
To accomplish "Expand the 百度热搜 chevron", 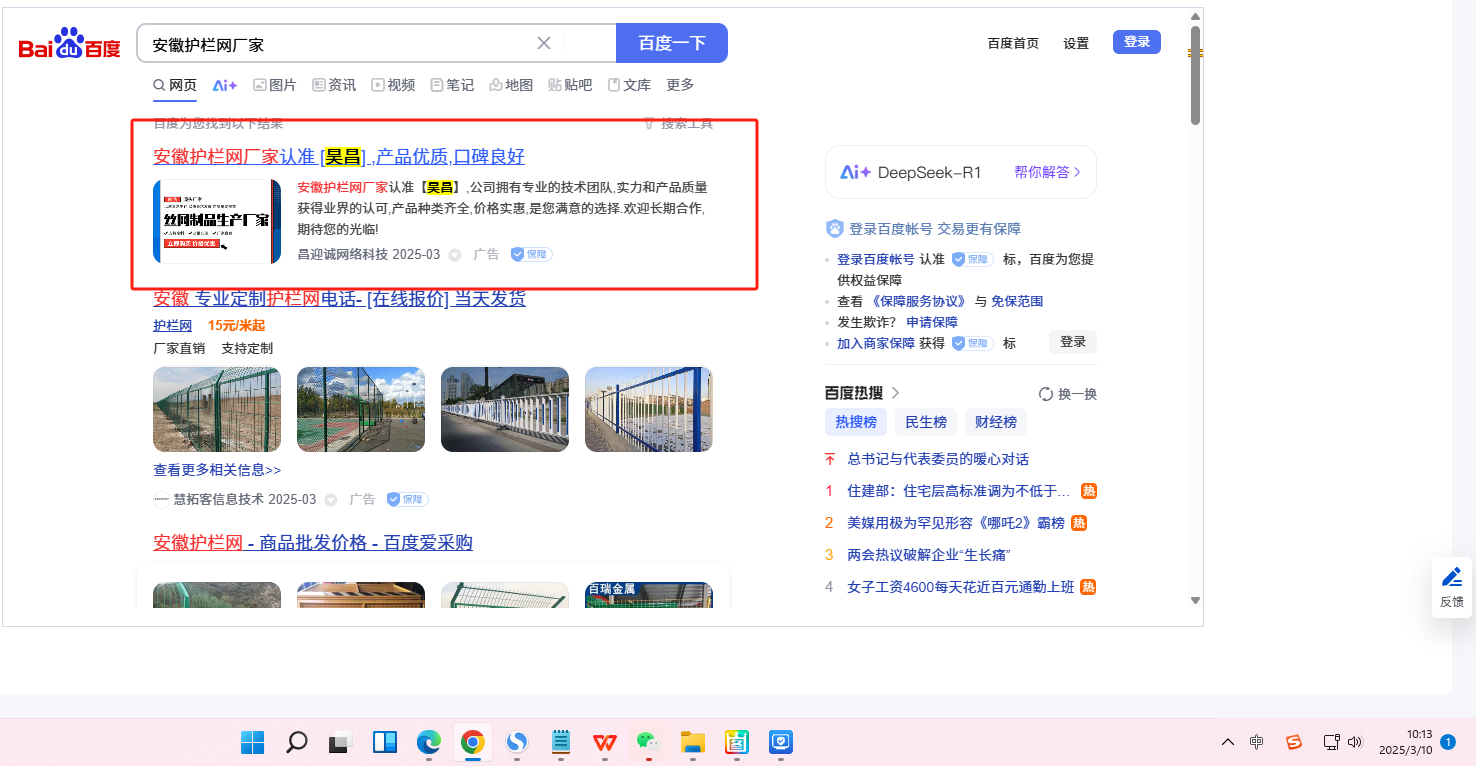I will coord(895,393).
